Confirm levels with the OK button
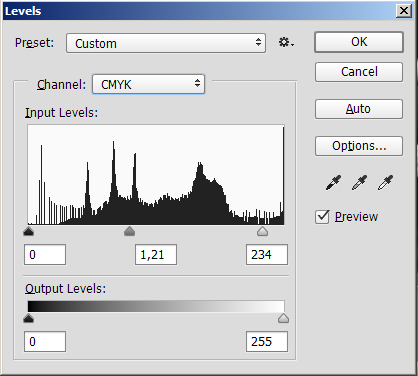This screenshot has height=376, width=418. point(359,42)
